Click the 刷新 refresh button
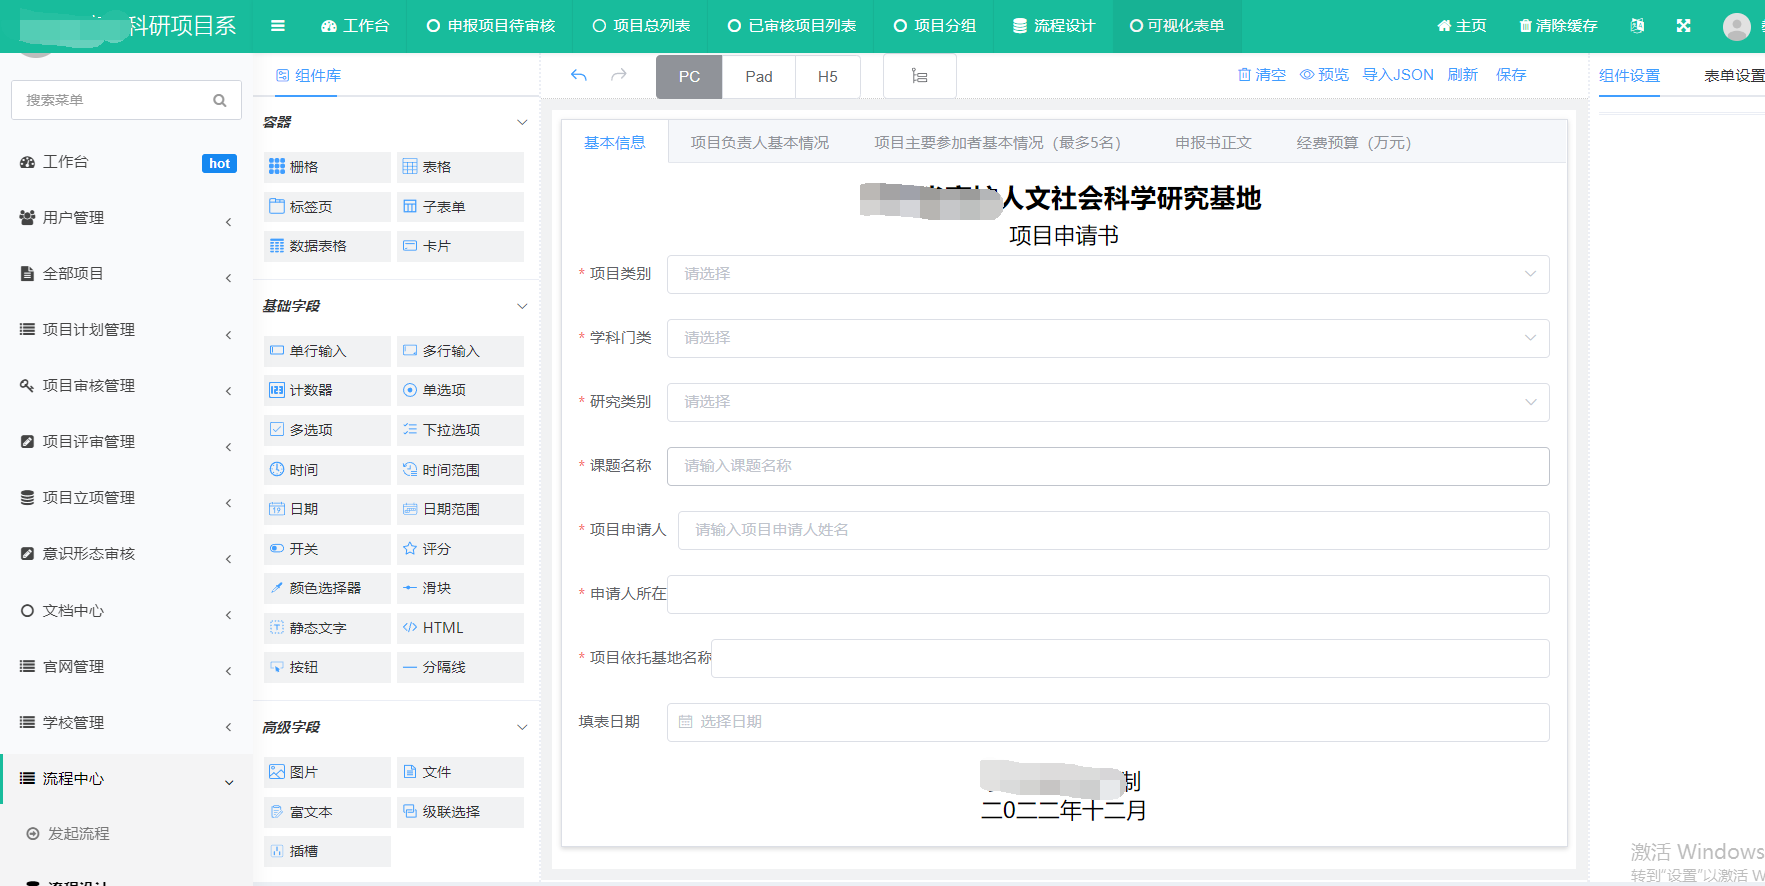 [1463, 75]
